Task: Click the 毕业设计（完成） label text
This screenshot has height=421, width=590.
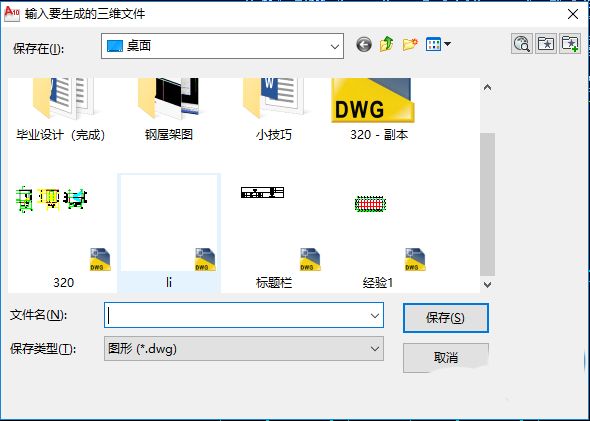Action: [x=61, y=135]
